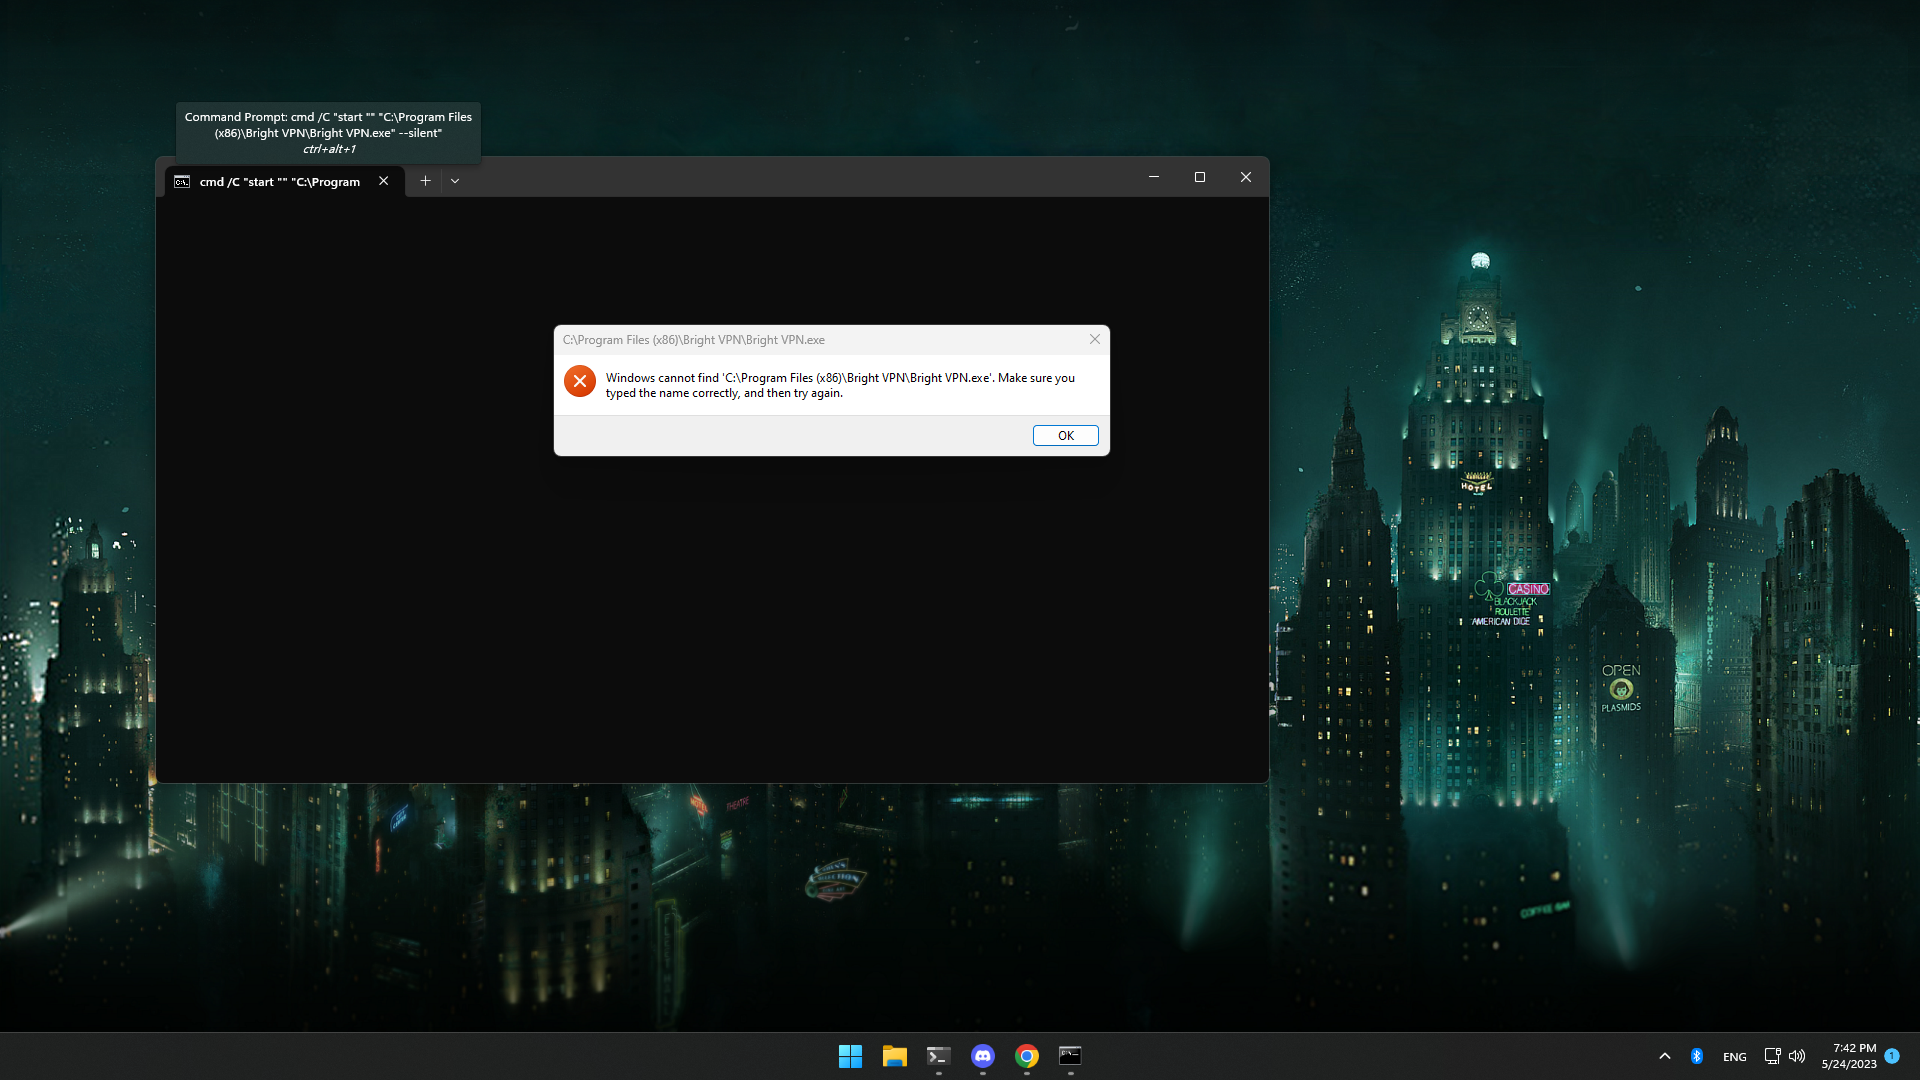Close the cmd /C terminal tab
The image size is (1920, 1080).
coord(383,181)
